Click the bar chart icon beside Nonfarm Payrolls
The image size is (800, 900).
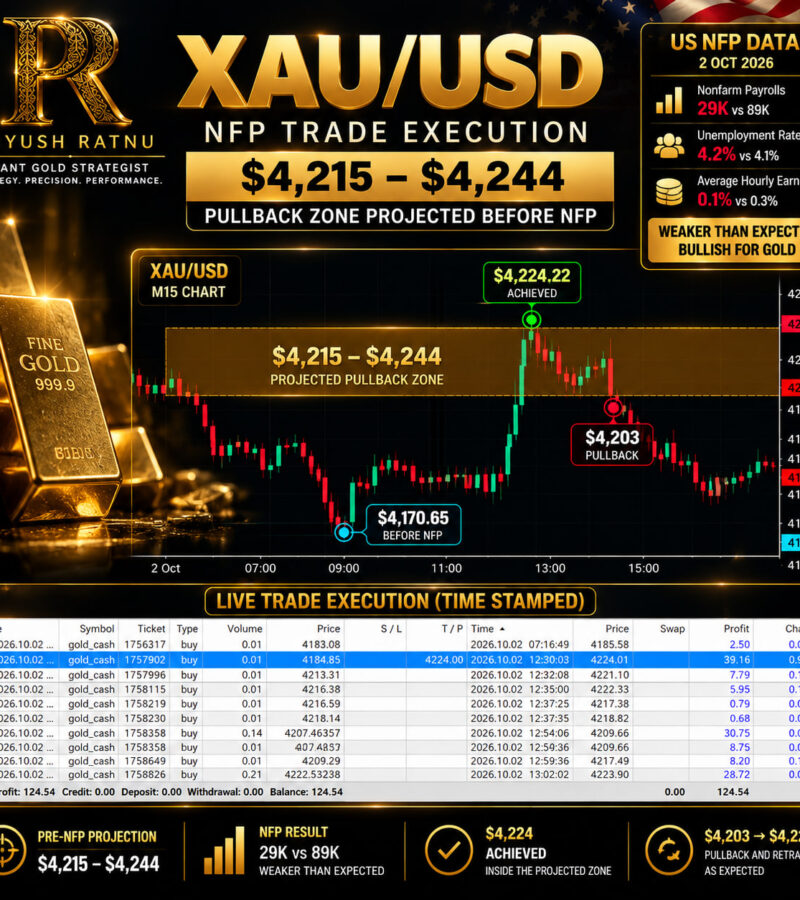pyautogui.click(x=669, y=100)
